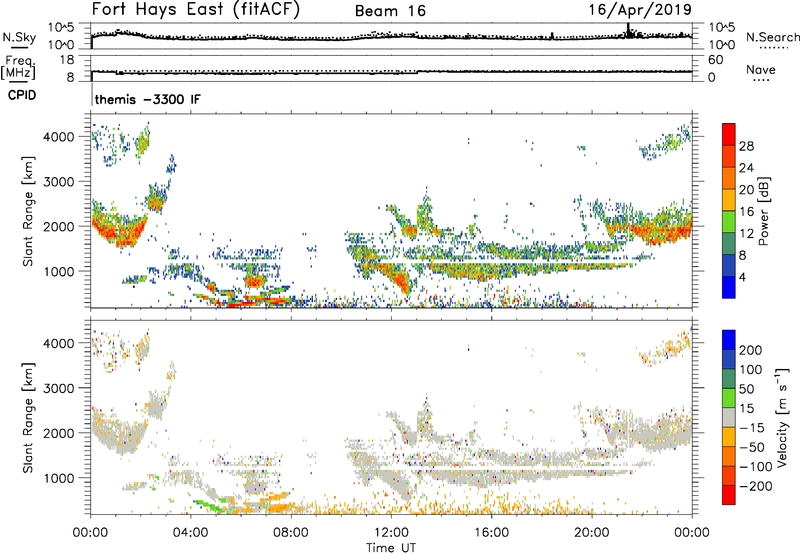This screenshot has height=554, width=800.
Task: Click the 'Time UT' axis title
Action: pyautogui.click(x=391, y=547)
